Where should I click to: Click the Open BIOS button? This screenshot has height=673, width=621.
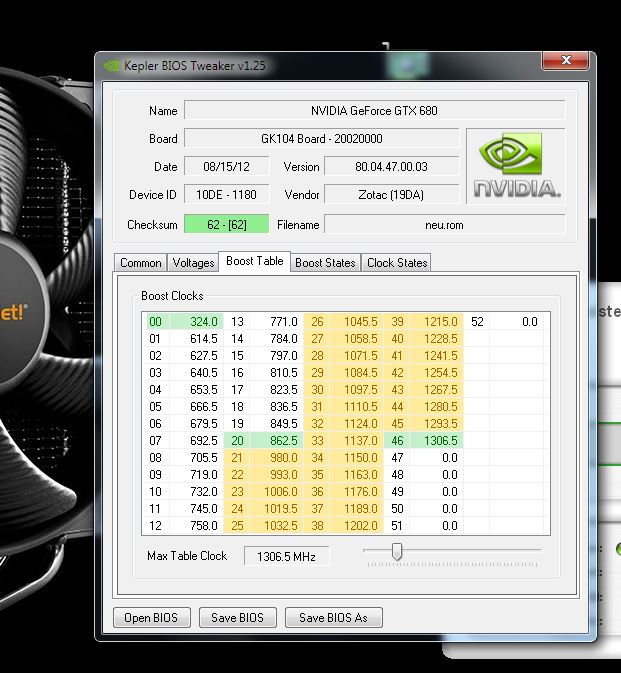[x=151, y=617]
